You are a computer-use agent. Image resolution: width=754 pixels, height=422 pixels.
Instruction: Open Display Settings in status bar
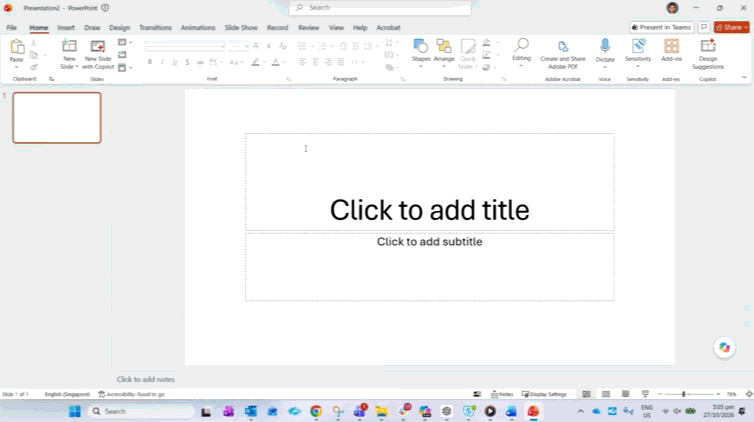[544, 394]
